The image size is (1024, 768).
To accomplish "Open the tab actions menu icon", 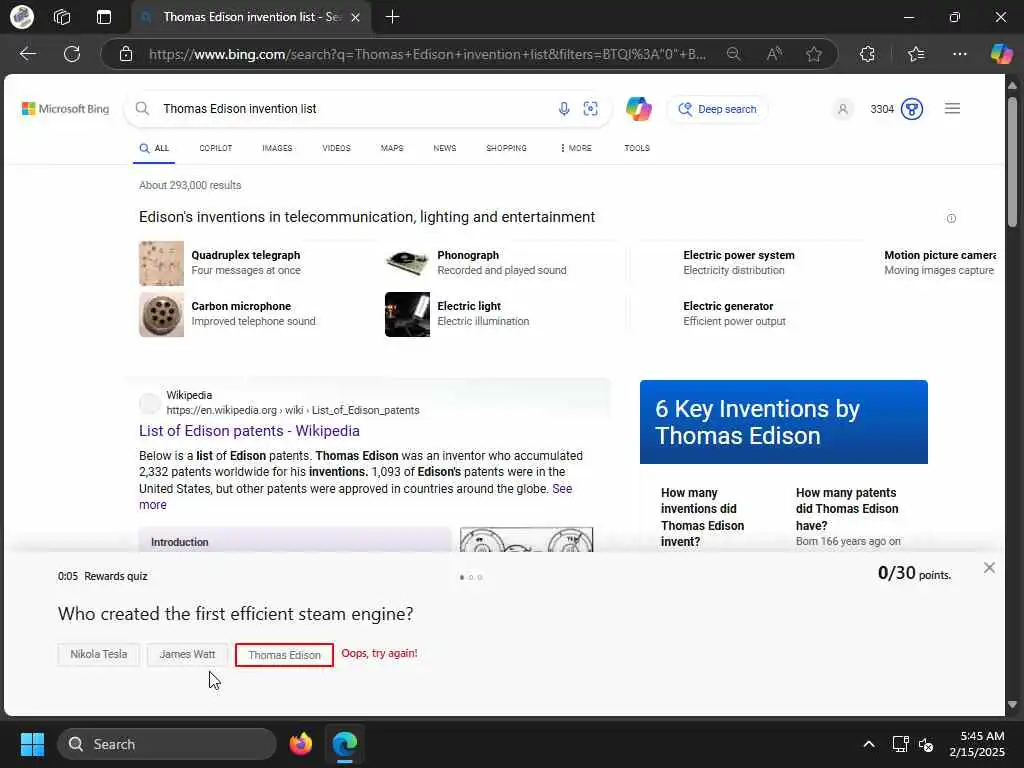I will click(104, 17).
